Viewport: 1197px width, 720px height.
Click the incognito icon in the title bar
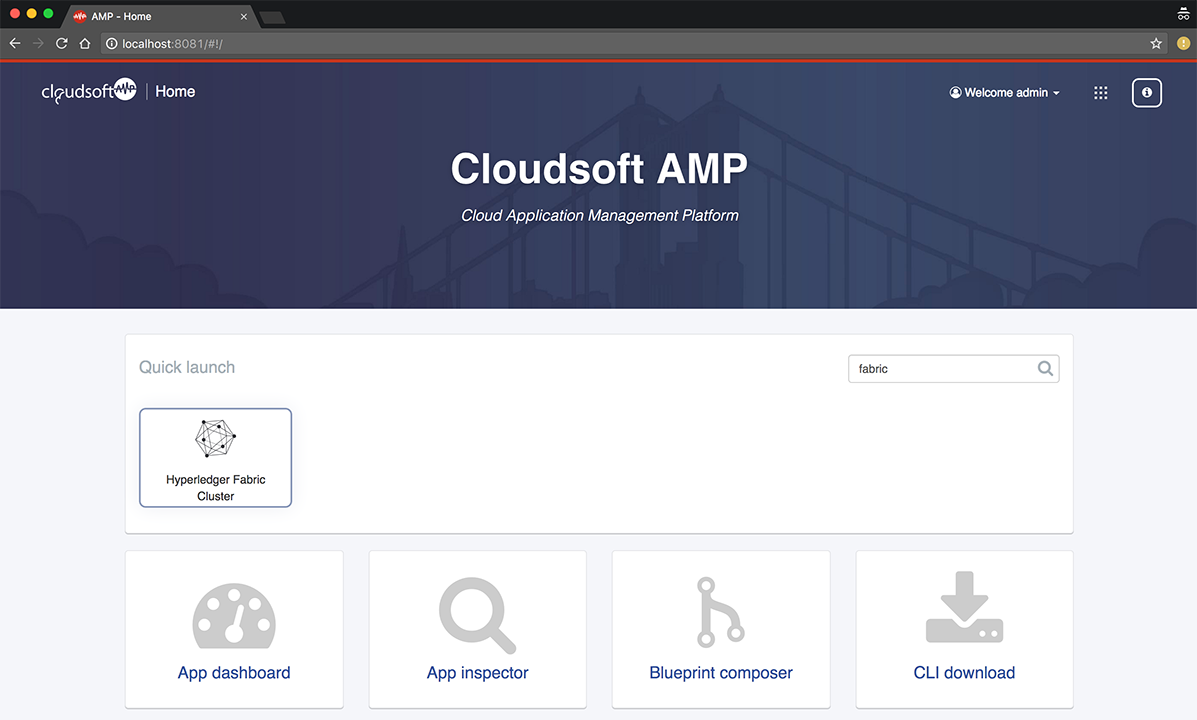(1183, 13)
